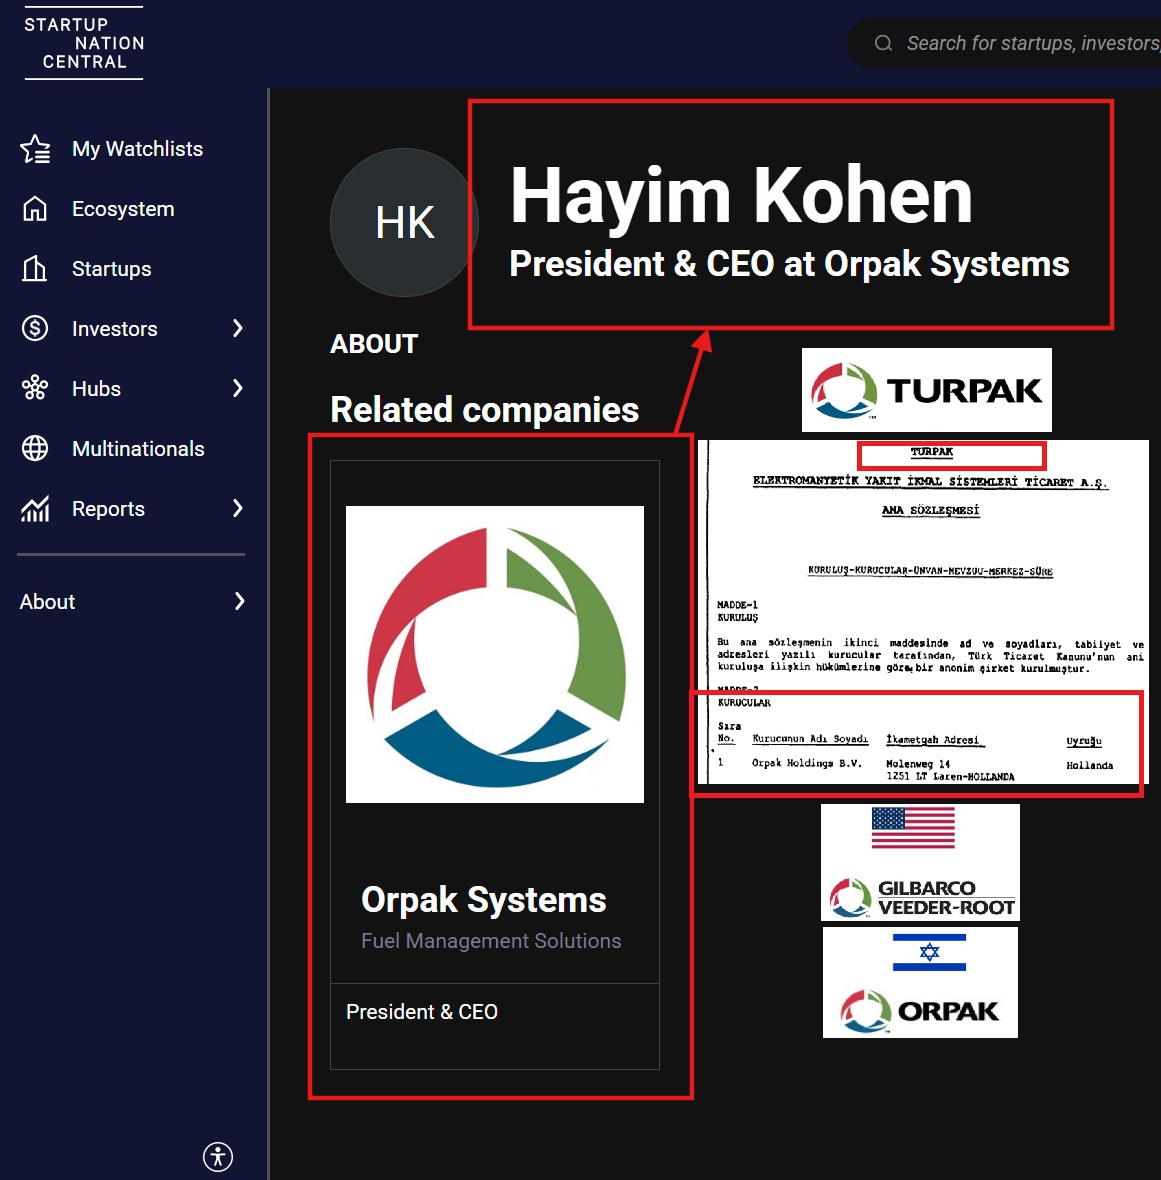Click the President & CEO role on the card
1161x1180 pixels.
pos(421,1011)
